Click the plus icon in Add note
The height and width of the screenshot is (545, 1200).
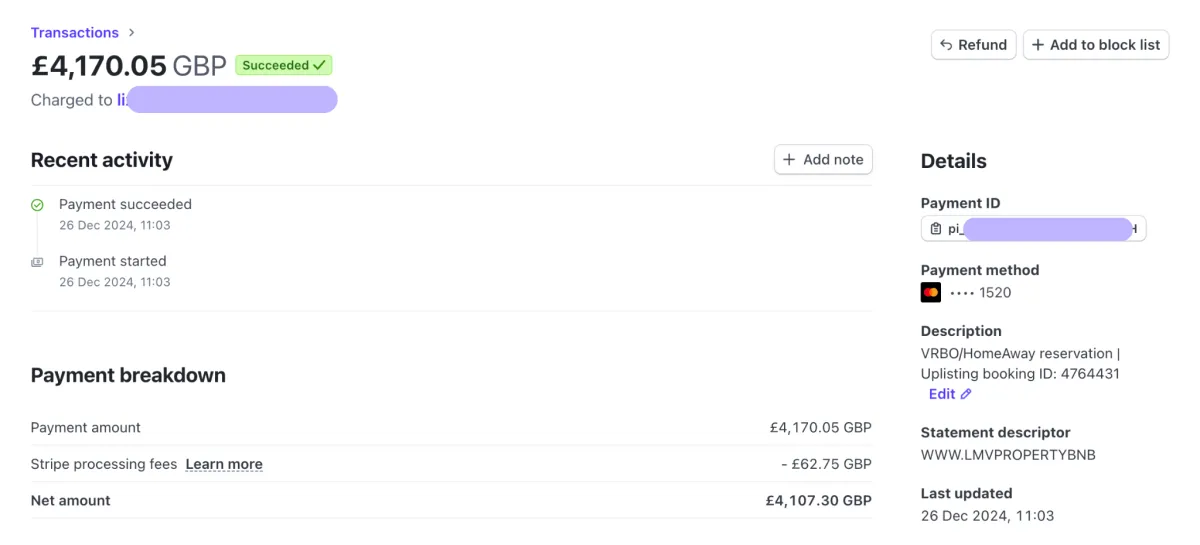click(x=789, y=160)
